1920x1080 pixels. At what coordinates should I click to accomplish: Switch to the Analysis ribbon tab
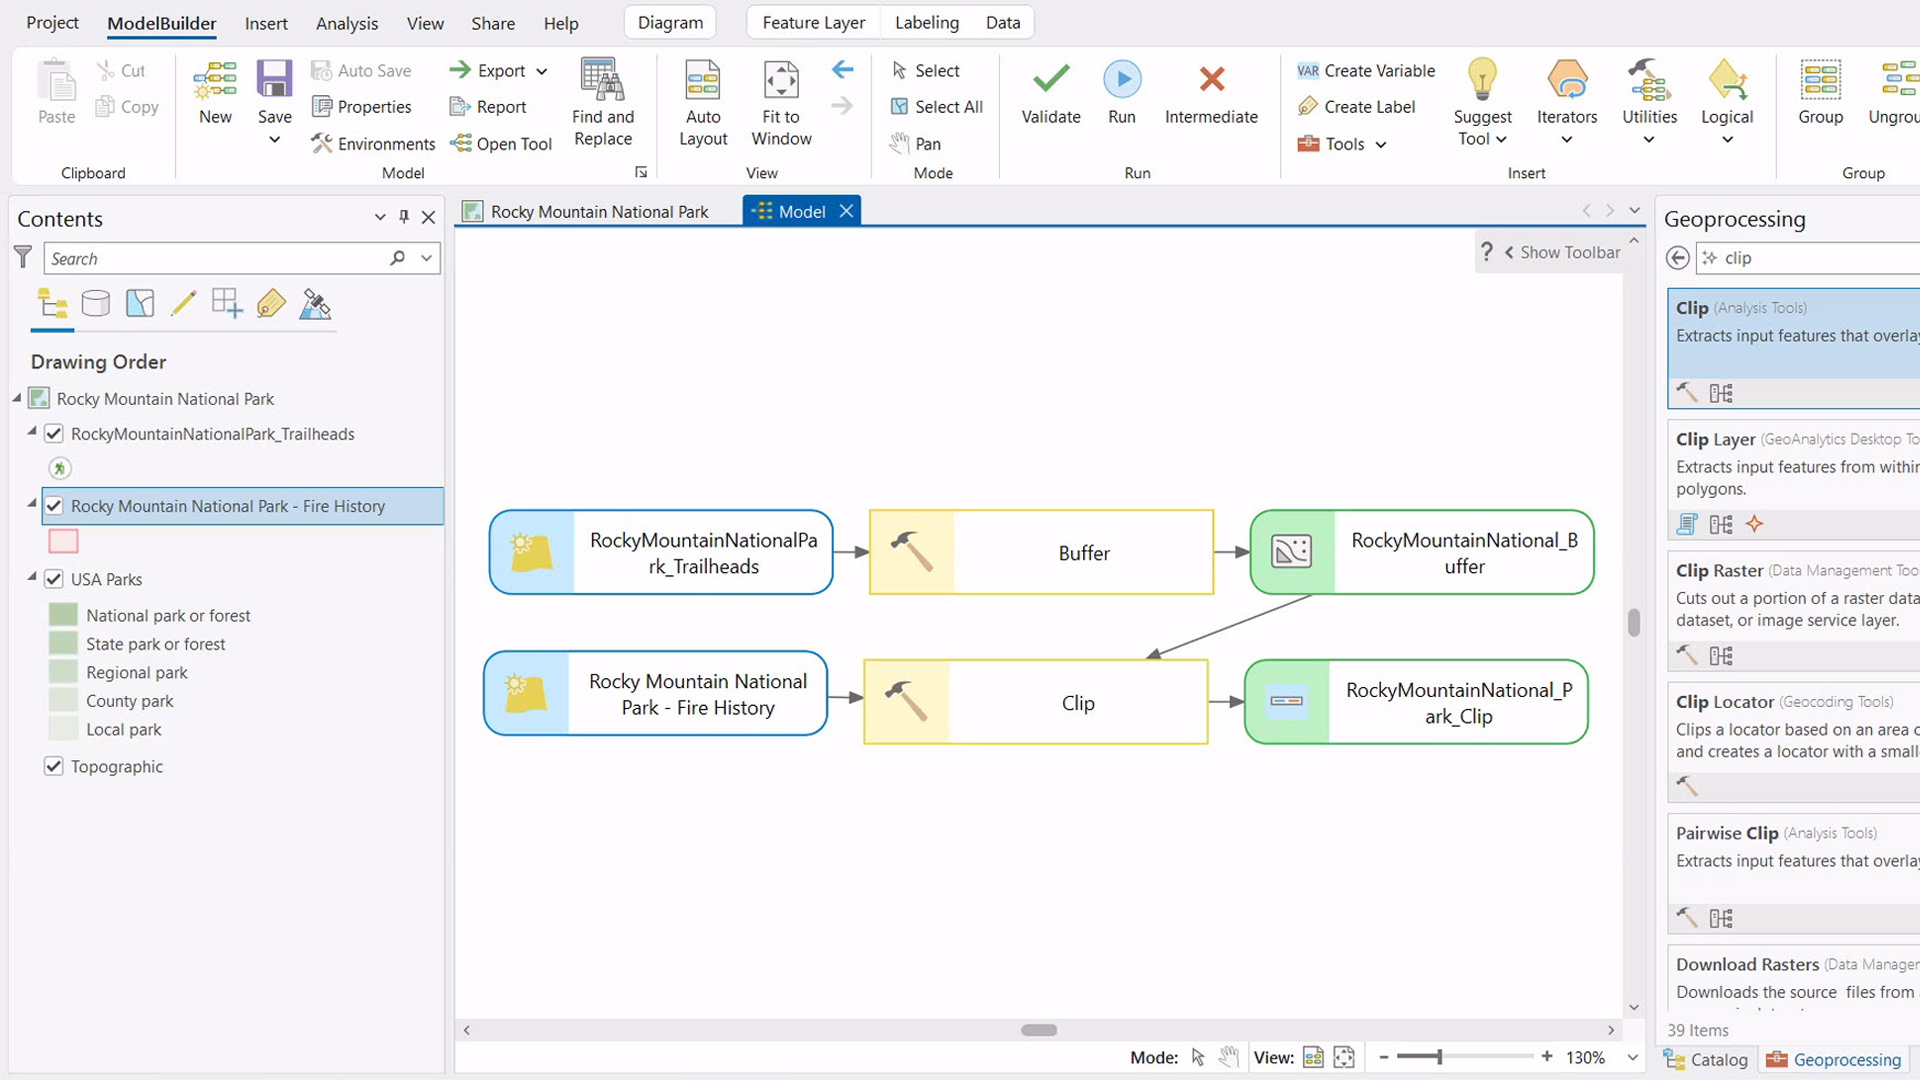tap(347, 23)
